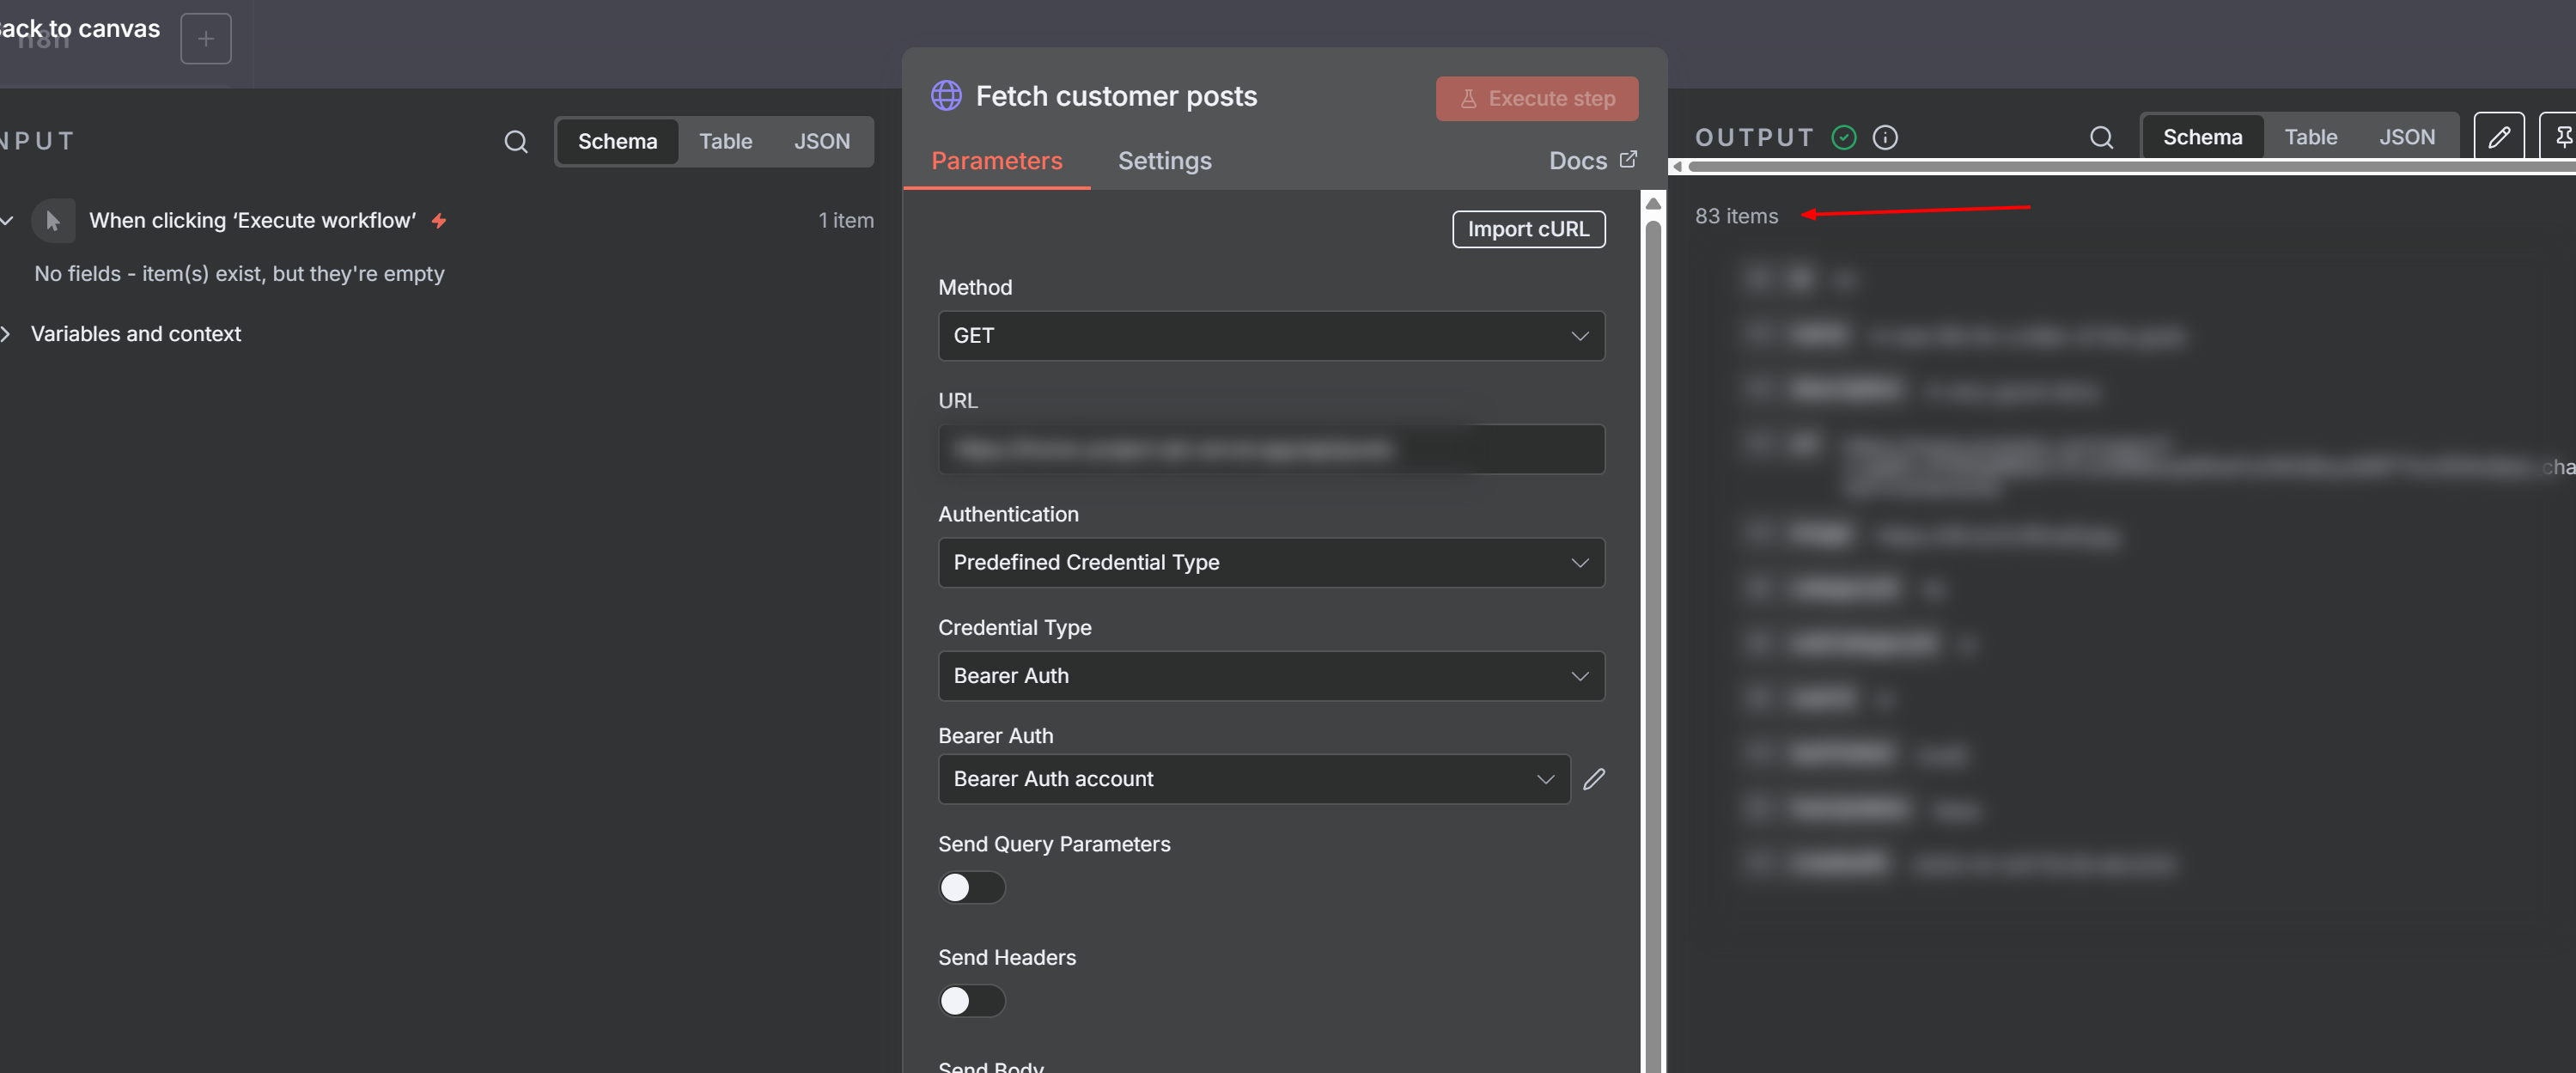
Task: Click 'When clicking Execute workflow' label
Action: click(x=252, y=221)
